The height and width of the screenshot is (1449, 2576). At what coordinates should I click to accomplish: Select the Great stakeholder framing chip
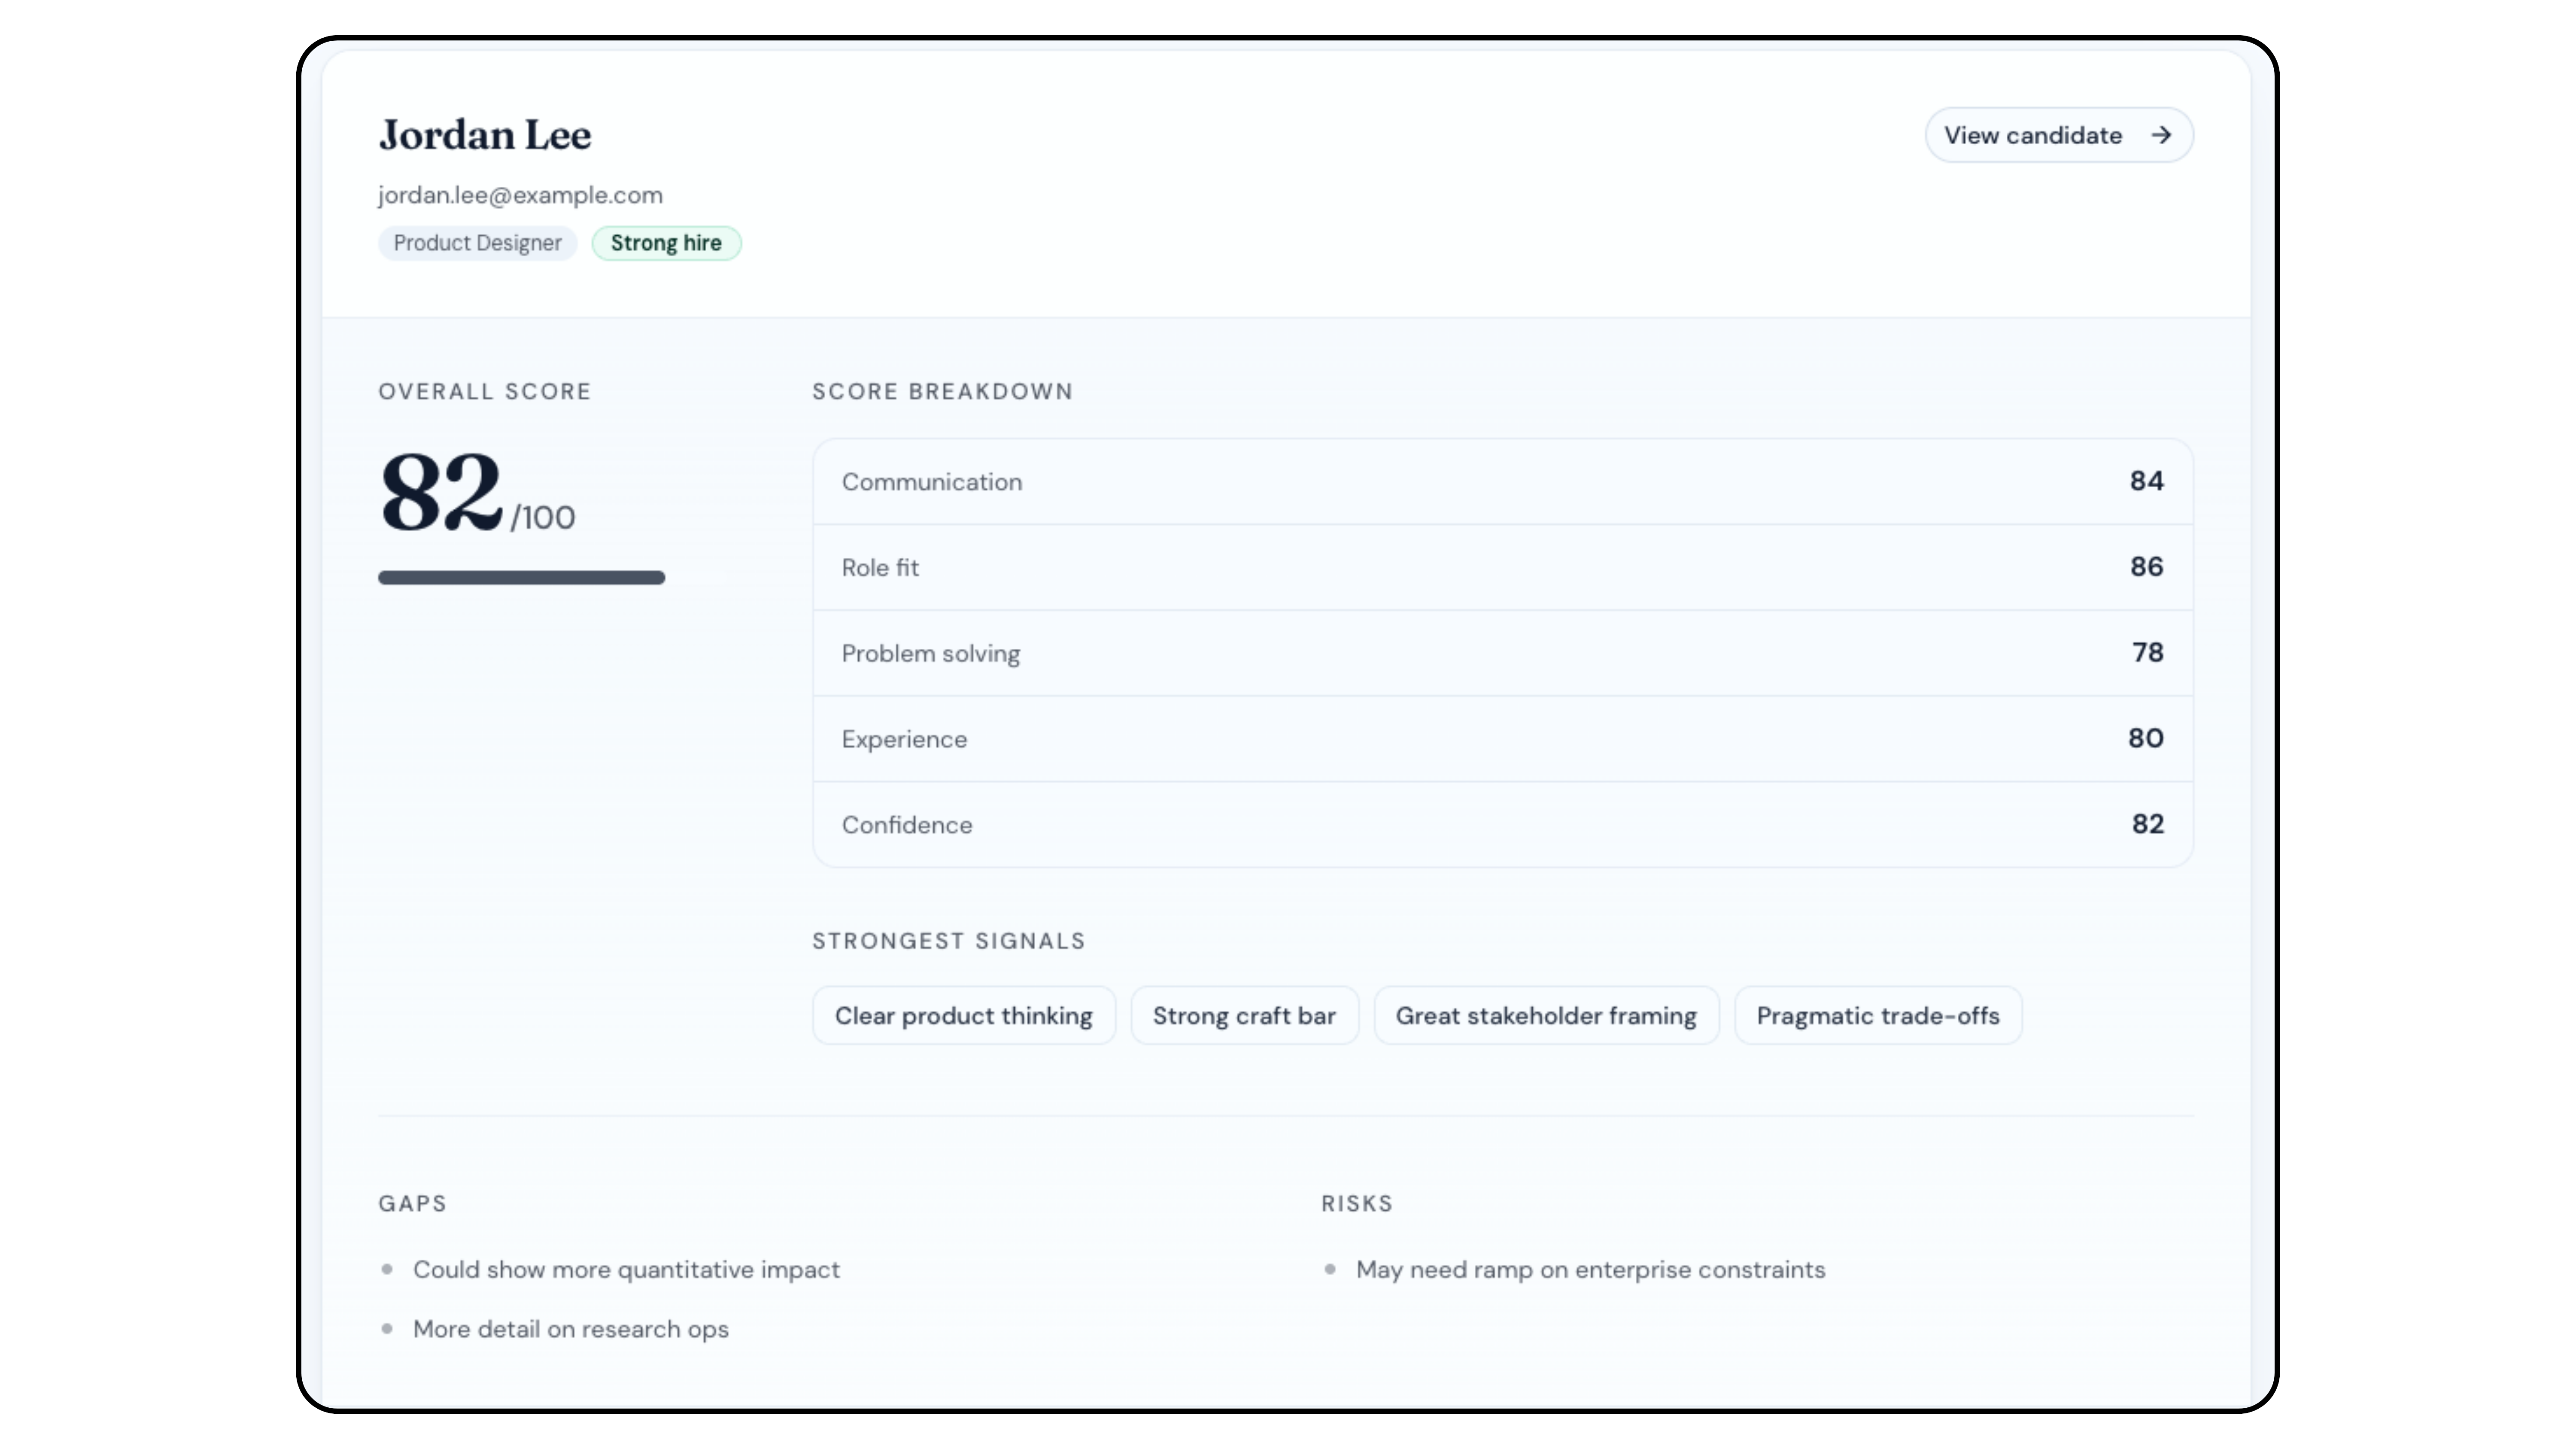[1546, 1015]
